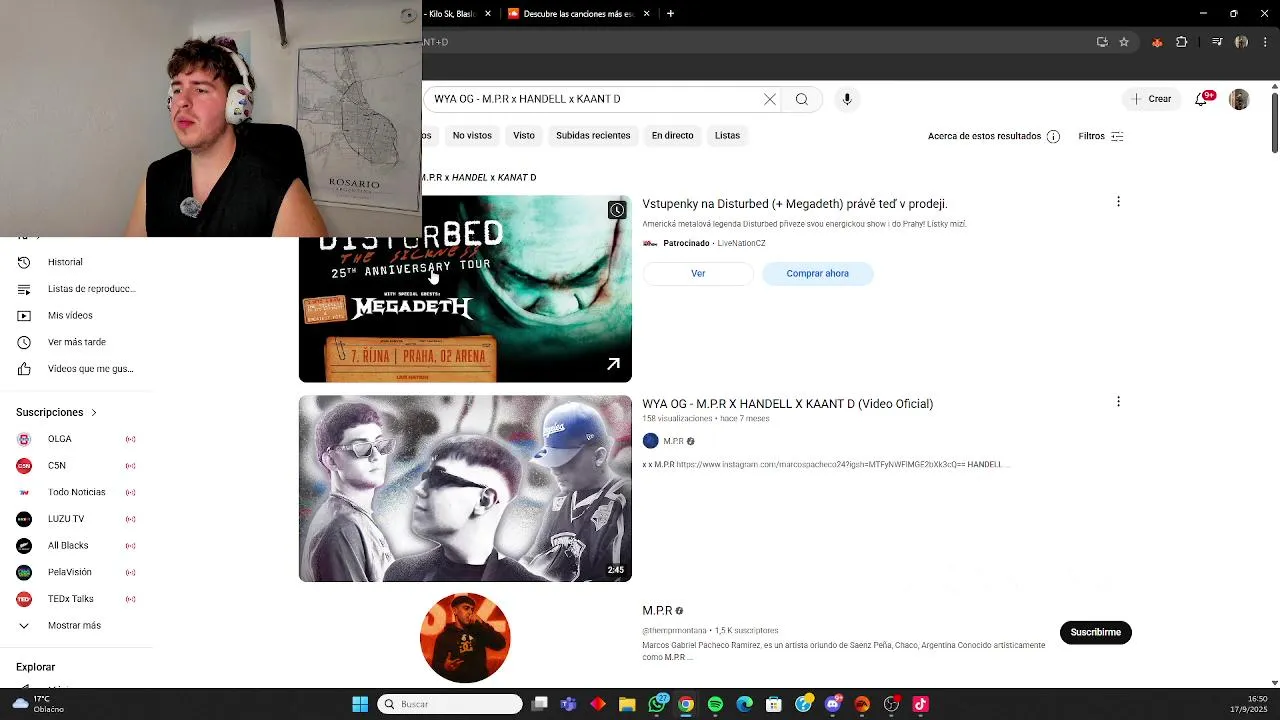Image resolution: width=1280 pixels, height=720 pixels.
Task: Open Todo Noticias subscription channel
Action: pos(76,492)
